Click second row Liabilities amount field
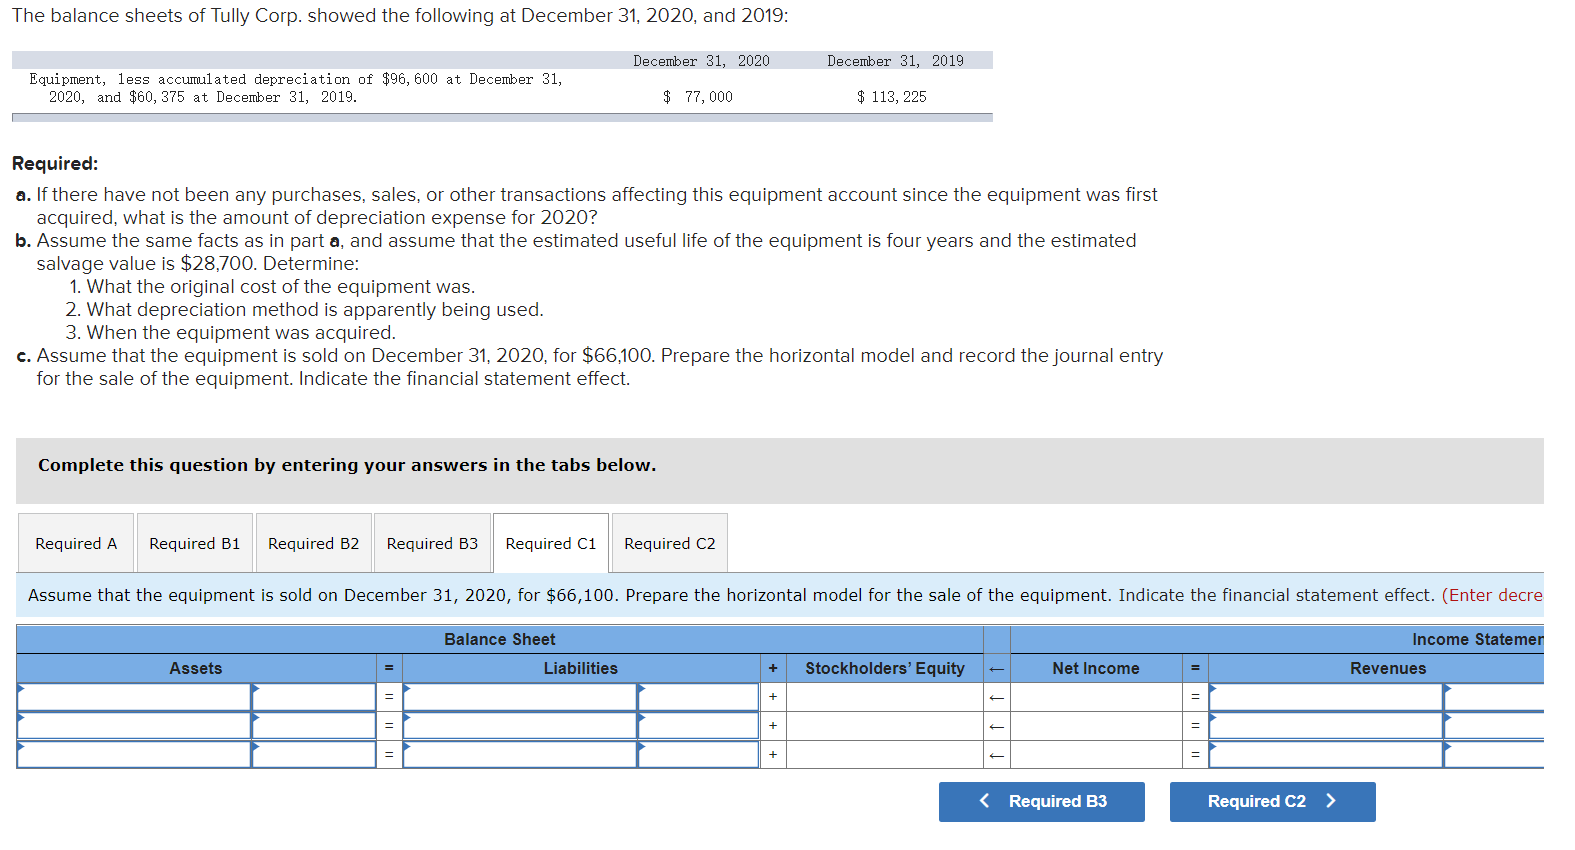This screenshot has height=850, width=1575. [699, 726]
